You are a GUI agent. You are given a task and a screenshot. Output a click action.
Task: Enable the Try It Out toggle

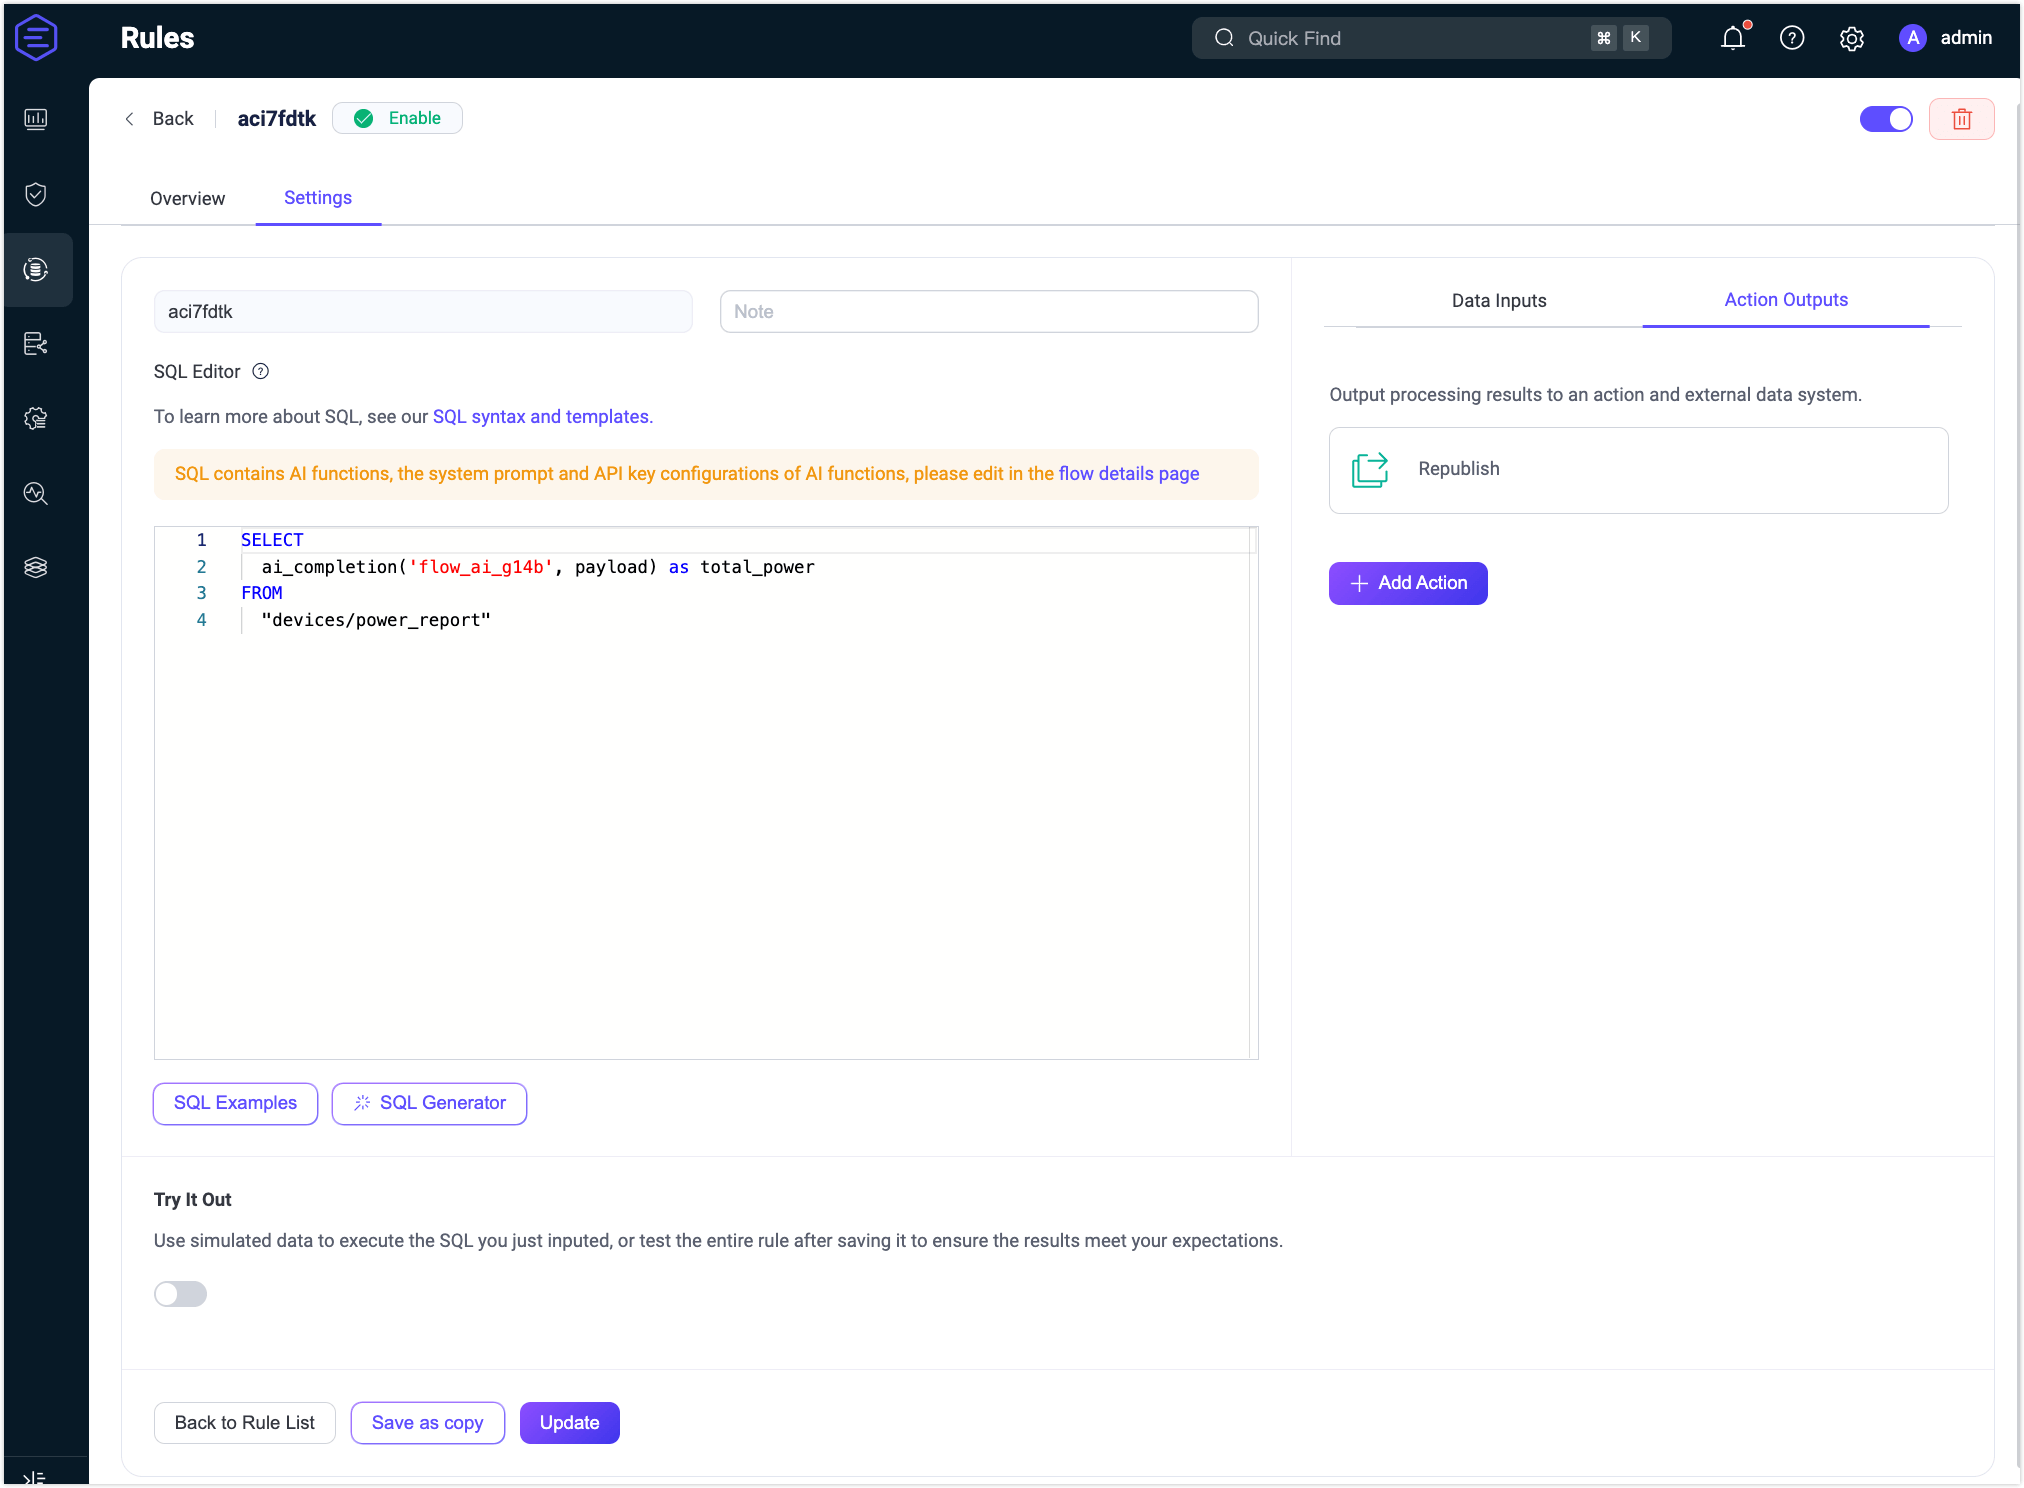(180, 1293)
